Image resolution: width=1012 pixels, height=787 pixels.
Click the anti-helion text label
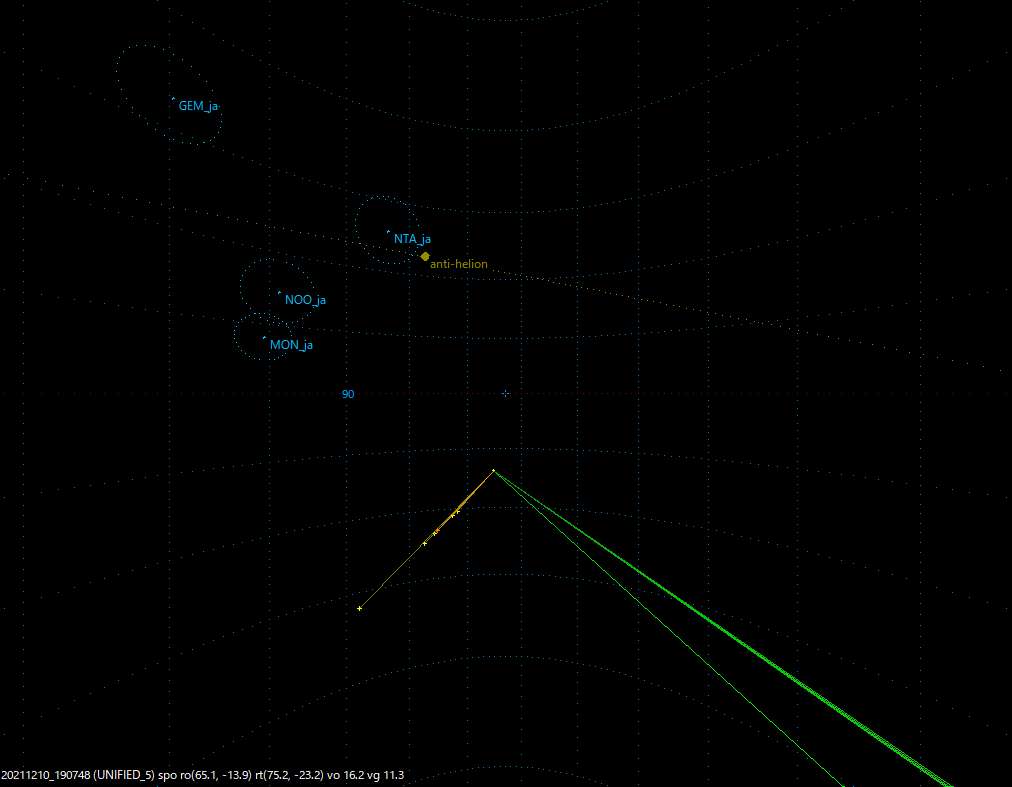point(458,264)
